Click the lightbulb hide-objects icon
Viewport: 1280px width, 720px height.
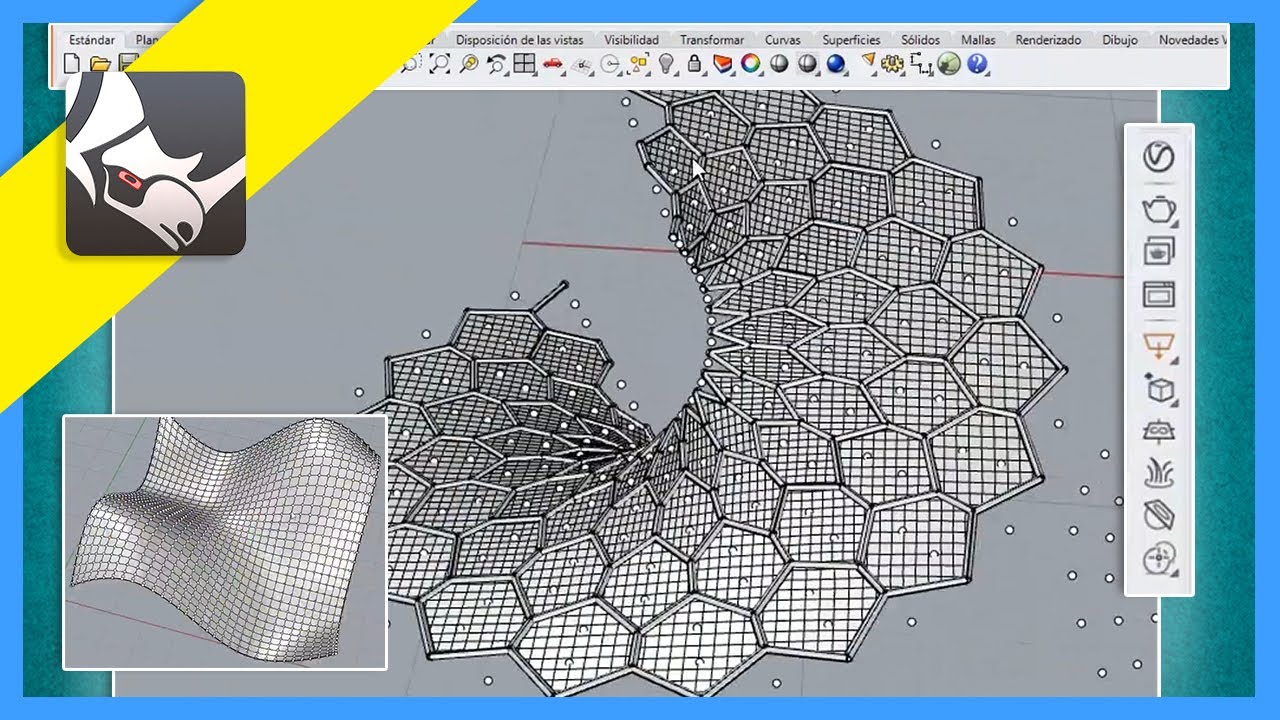pos(666,64)
